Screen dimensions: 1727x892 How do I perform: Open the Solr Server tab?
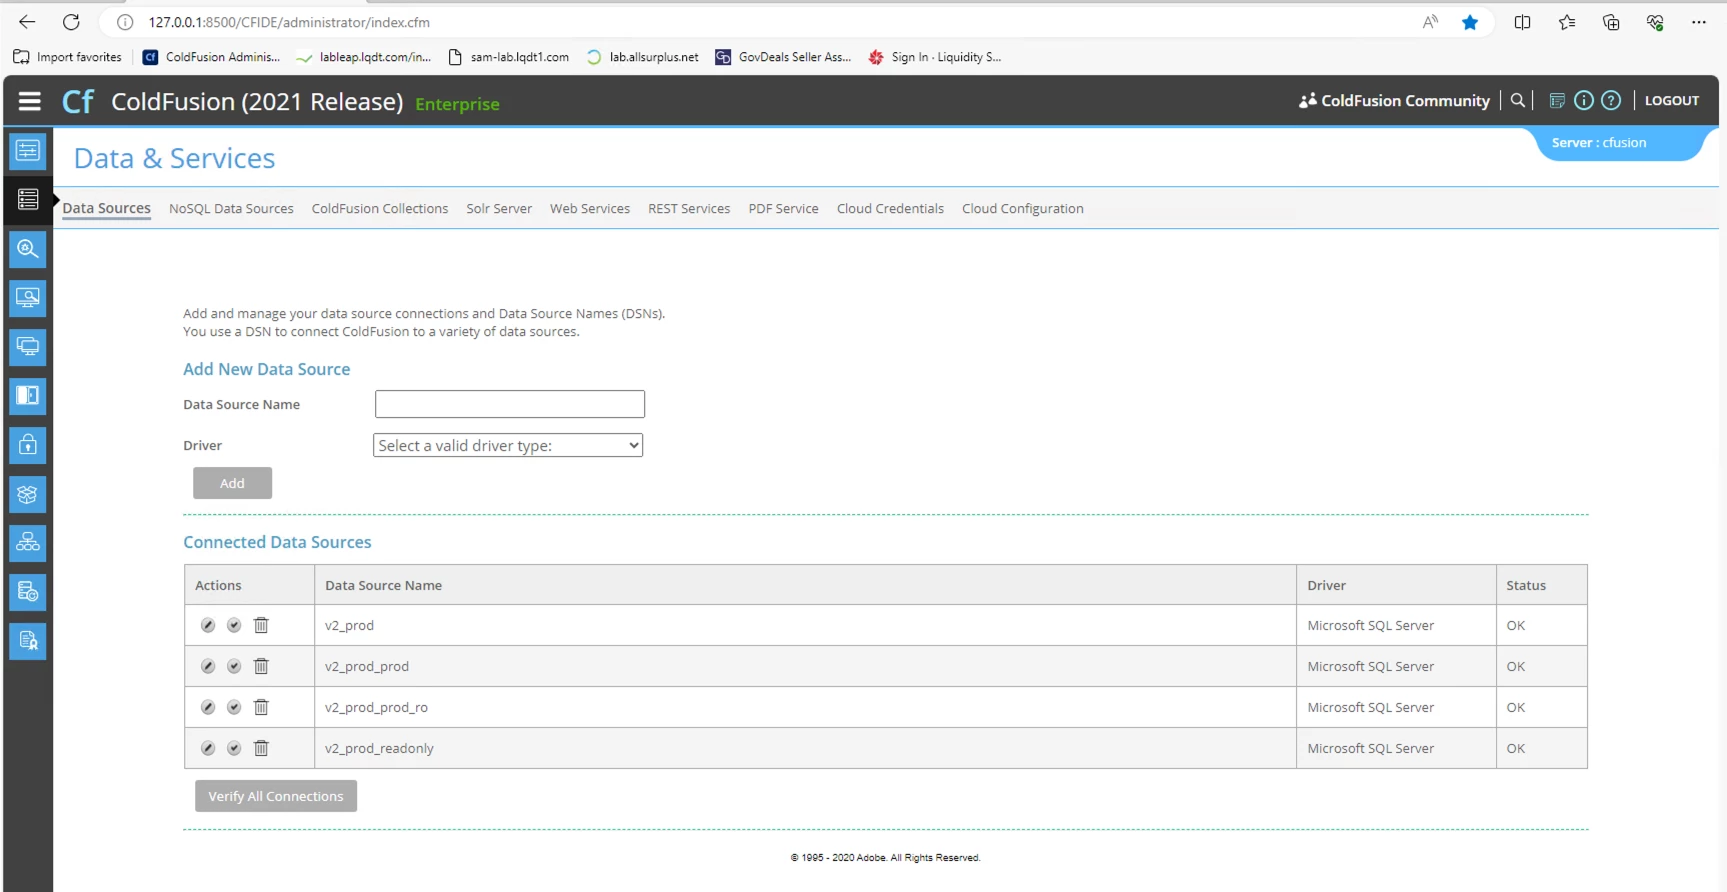[x=499, y=208]
